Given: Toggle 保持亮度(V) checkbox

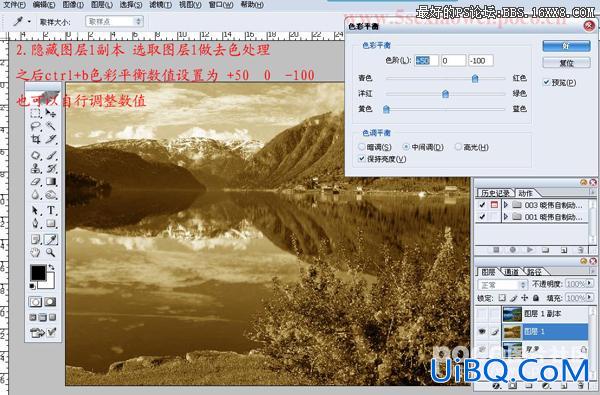Looking at the screenshot, I should pos(361,158).
